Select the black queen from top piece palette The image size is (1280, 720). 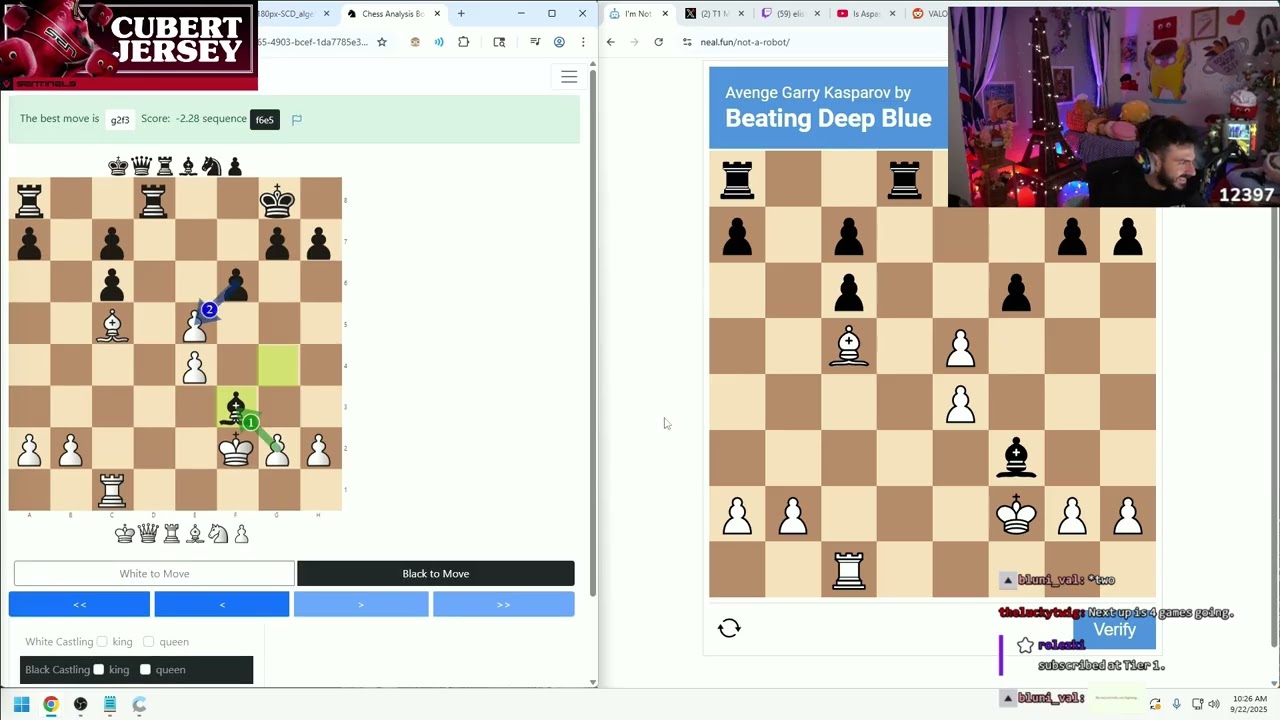[x=142, y=166]
